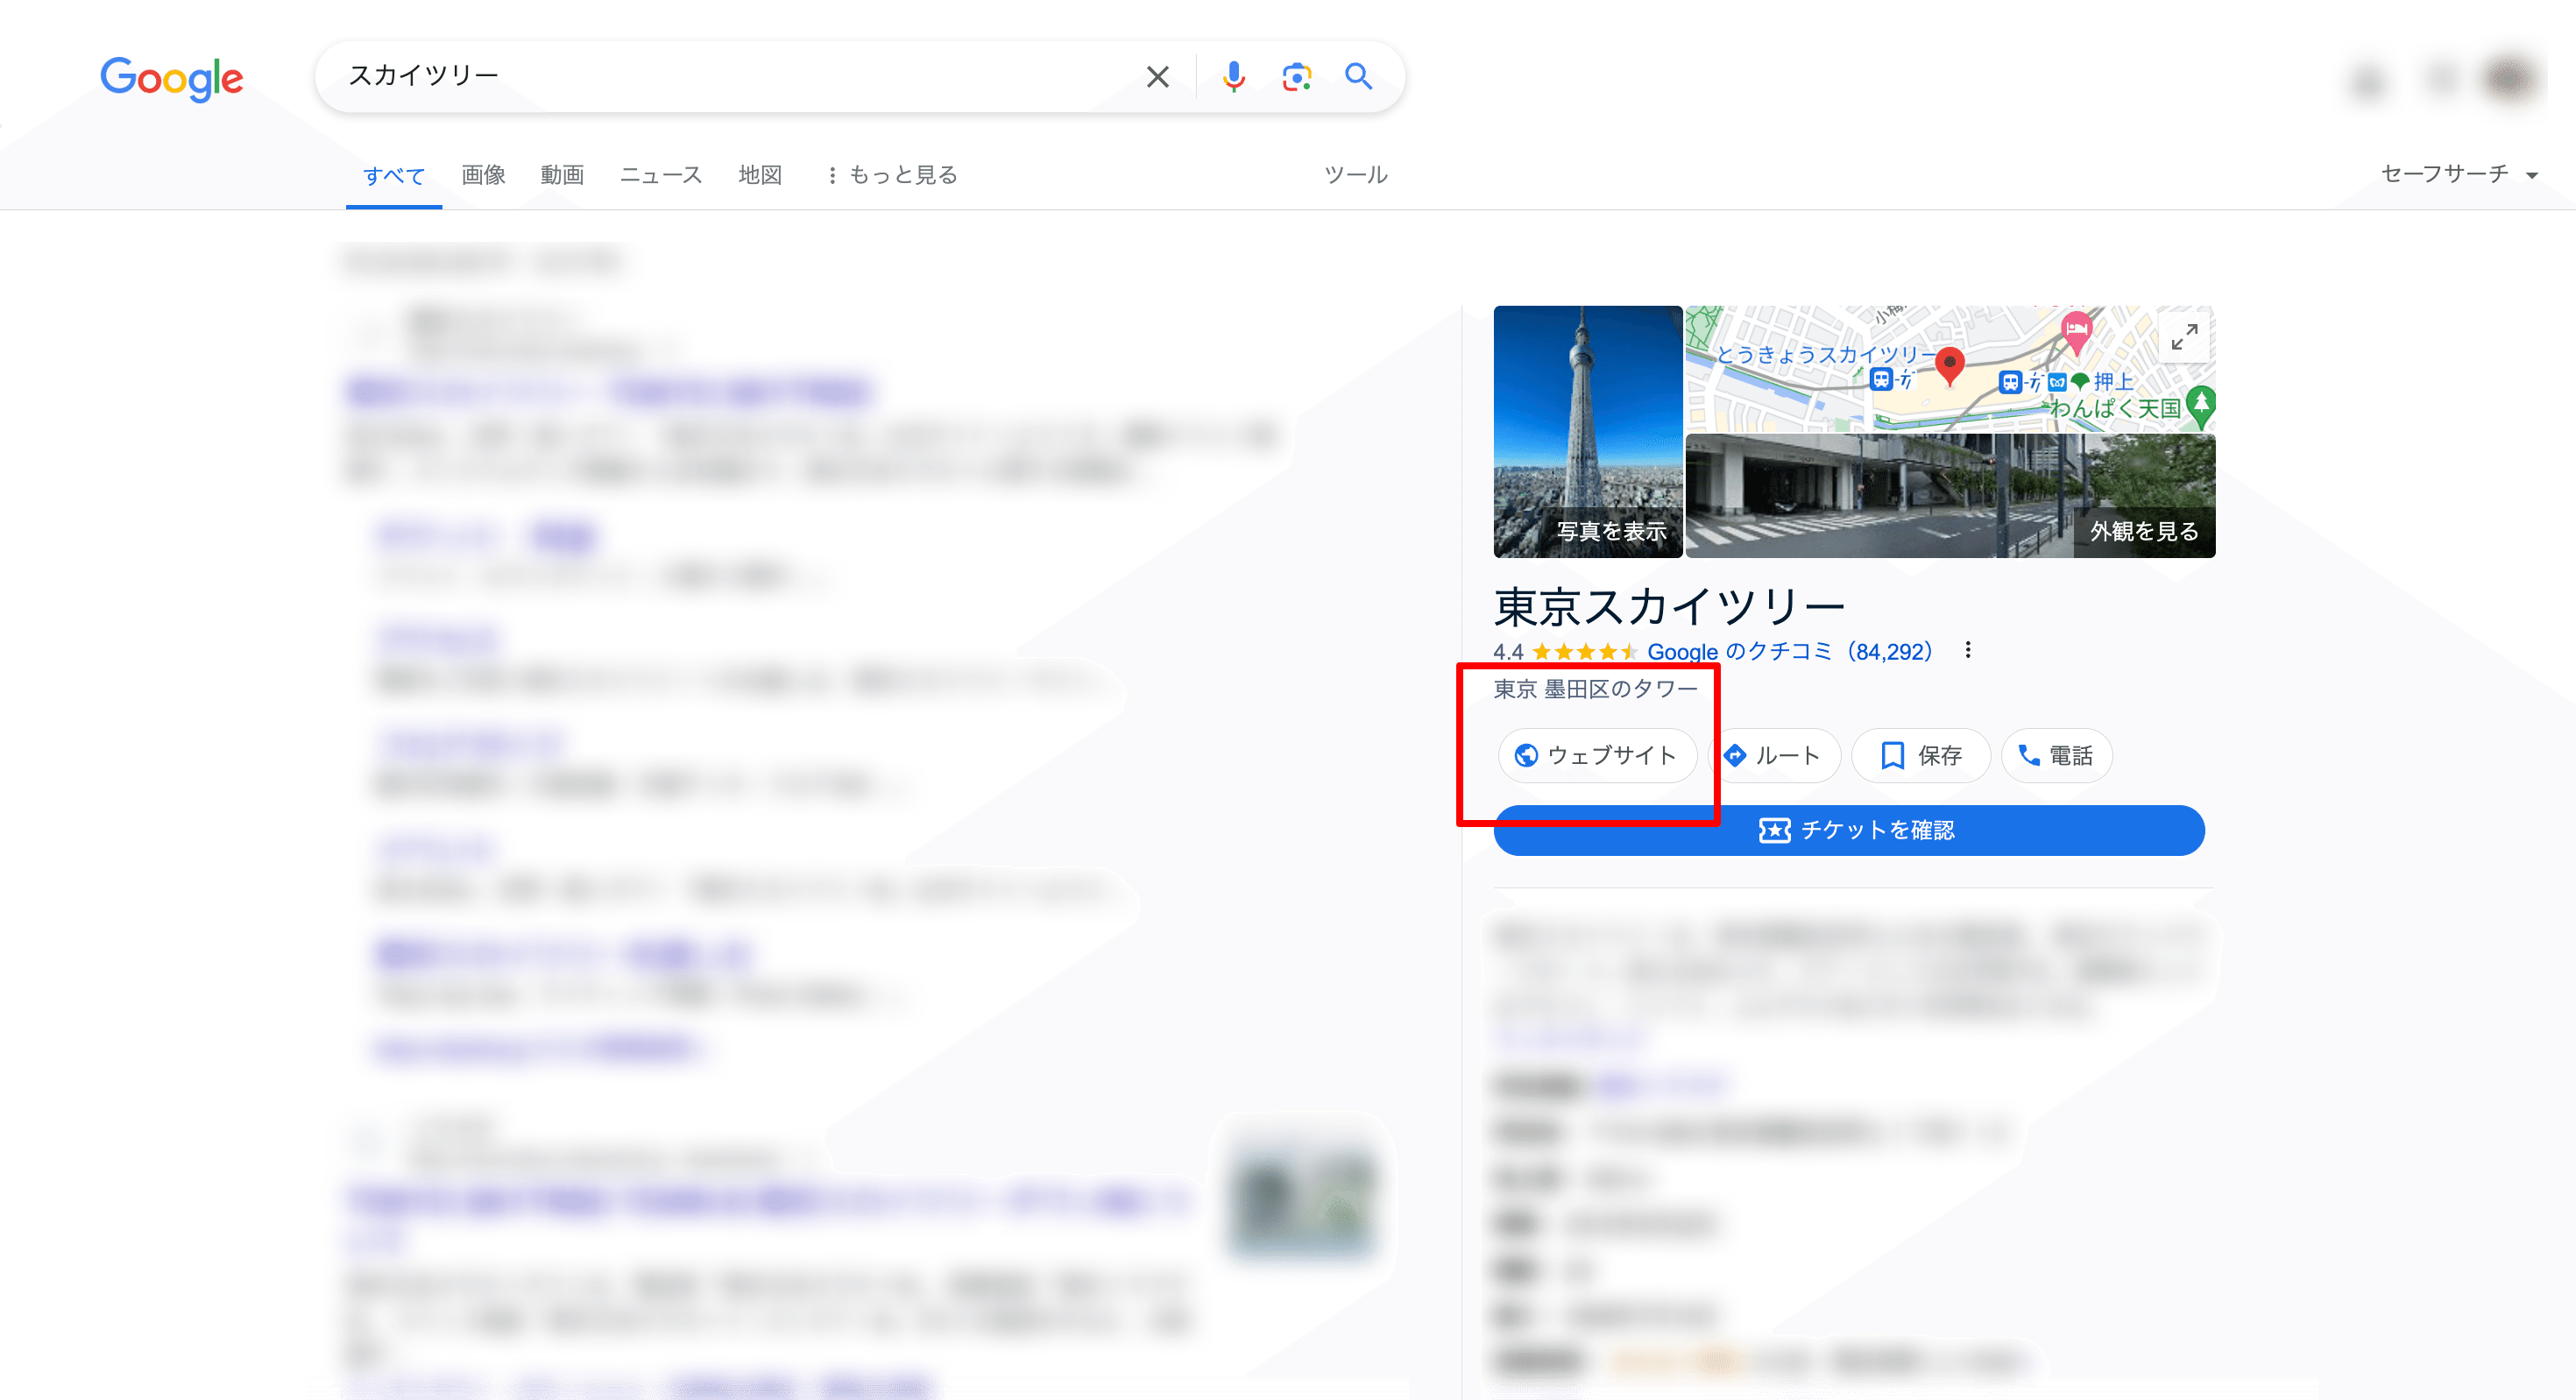2576x1400 pixels.
Task: Open Google Lens camera search
Action: pyautogui.click(x=1296, y=76)
